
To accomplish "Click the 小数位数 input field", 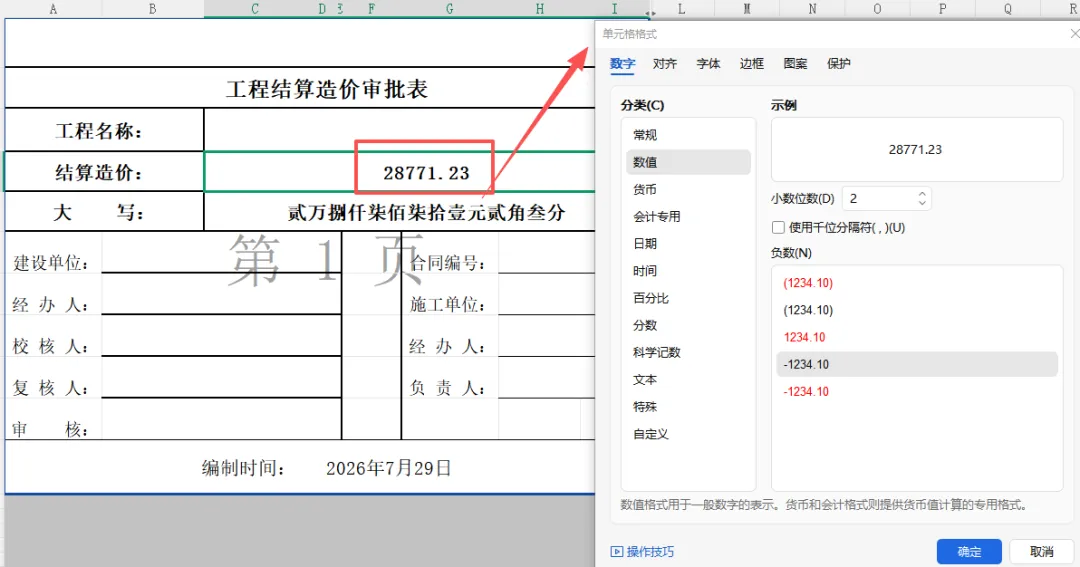I will pyautogui.click(x=880, y=198).
